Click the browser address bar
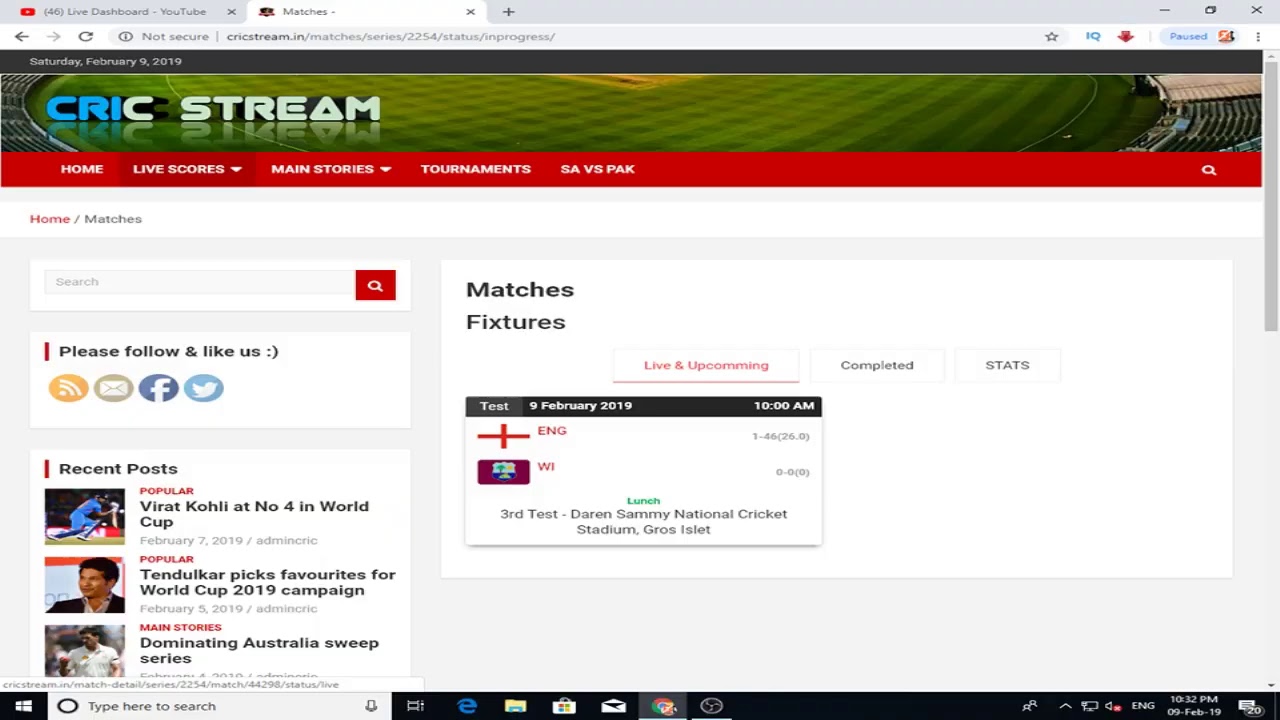This screenshot has height=720, width=1280. click(x=580, y=36)
